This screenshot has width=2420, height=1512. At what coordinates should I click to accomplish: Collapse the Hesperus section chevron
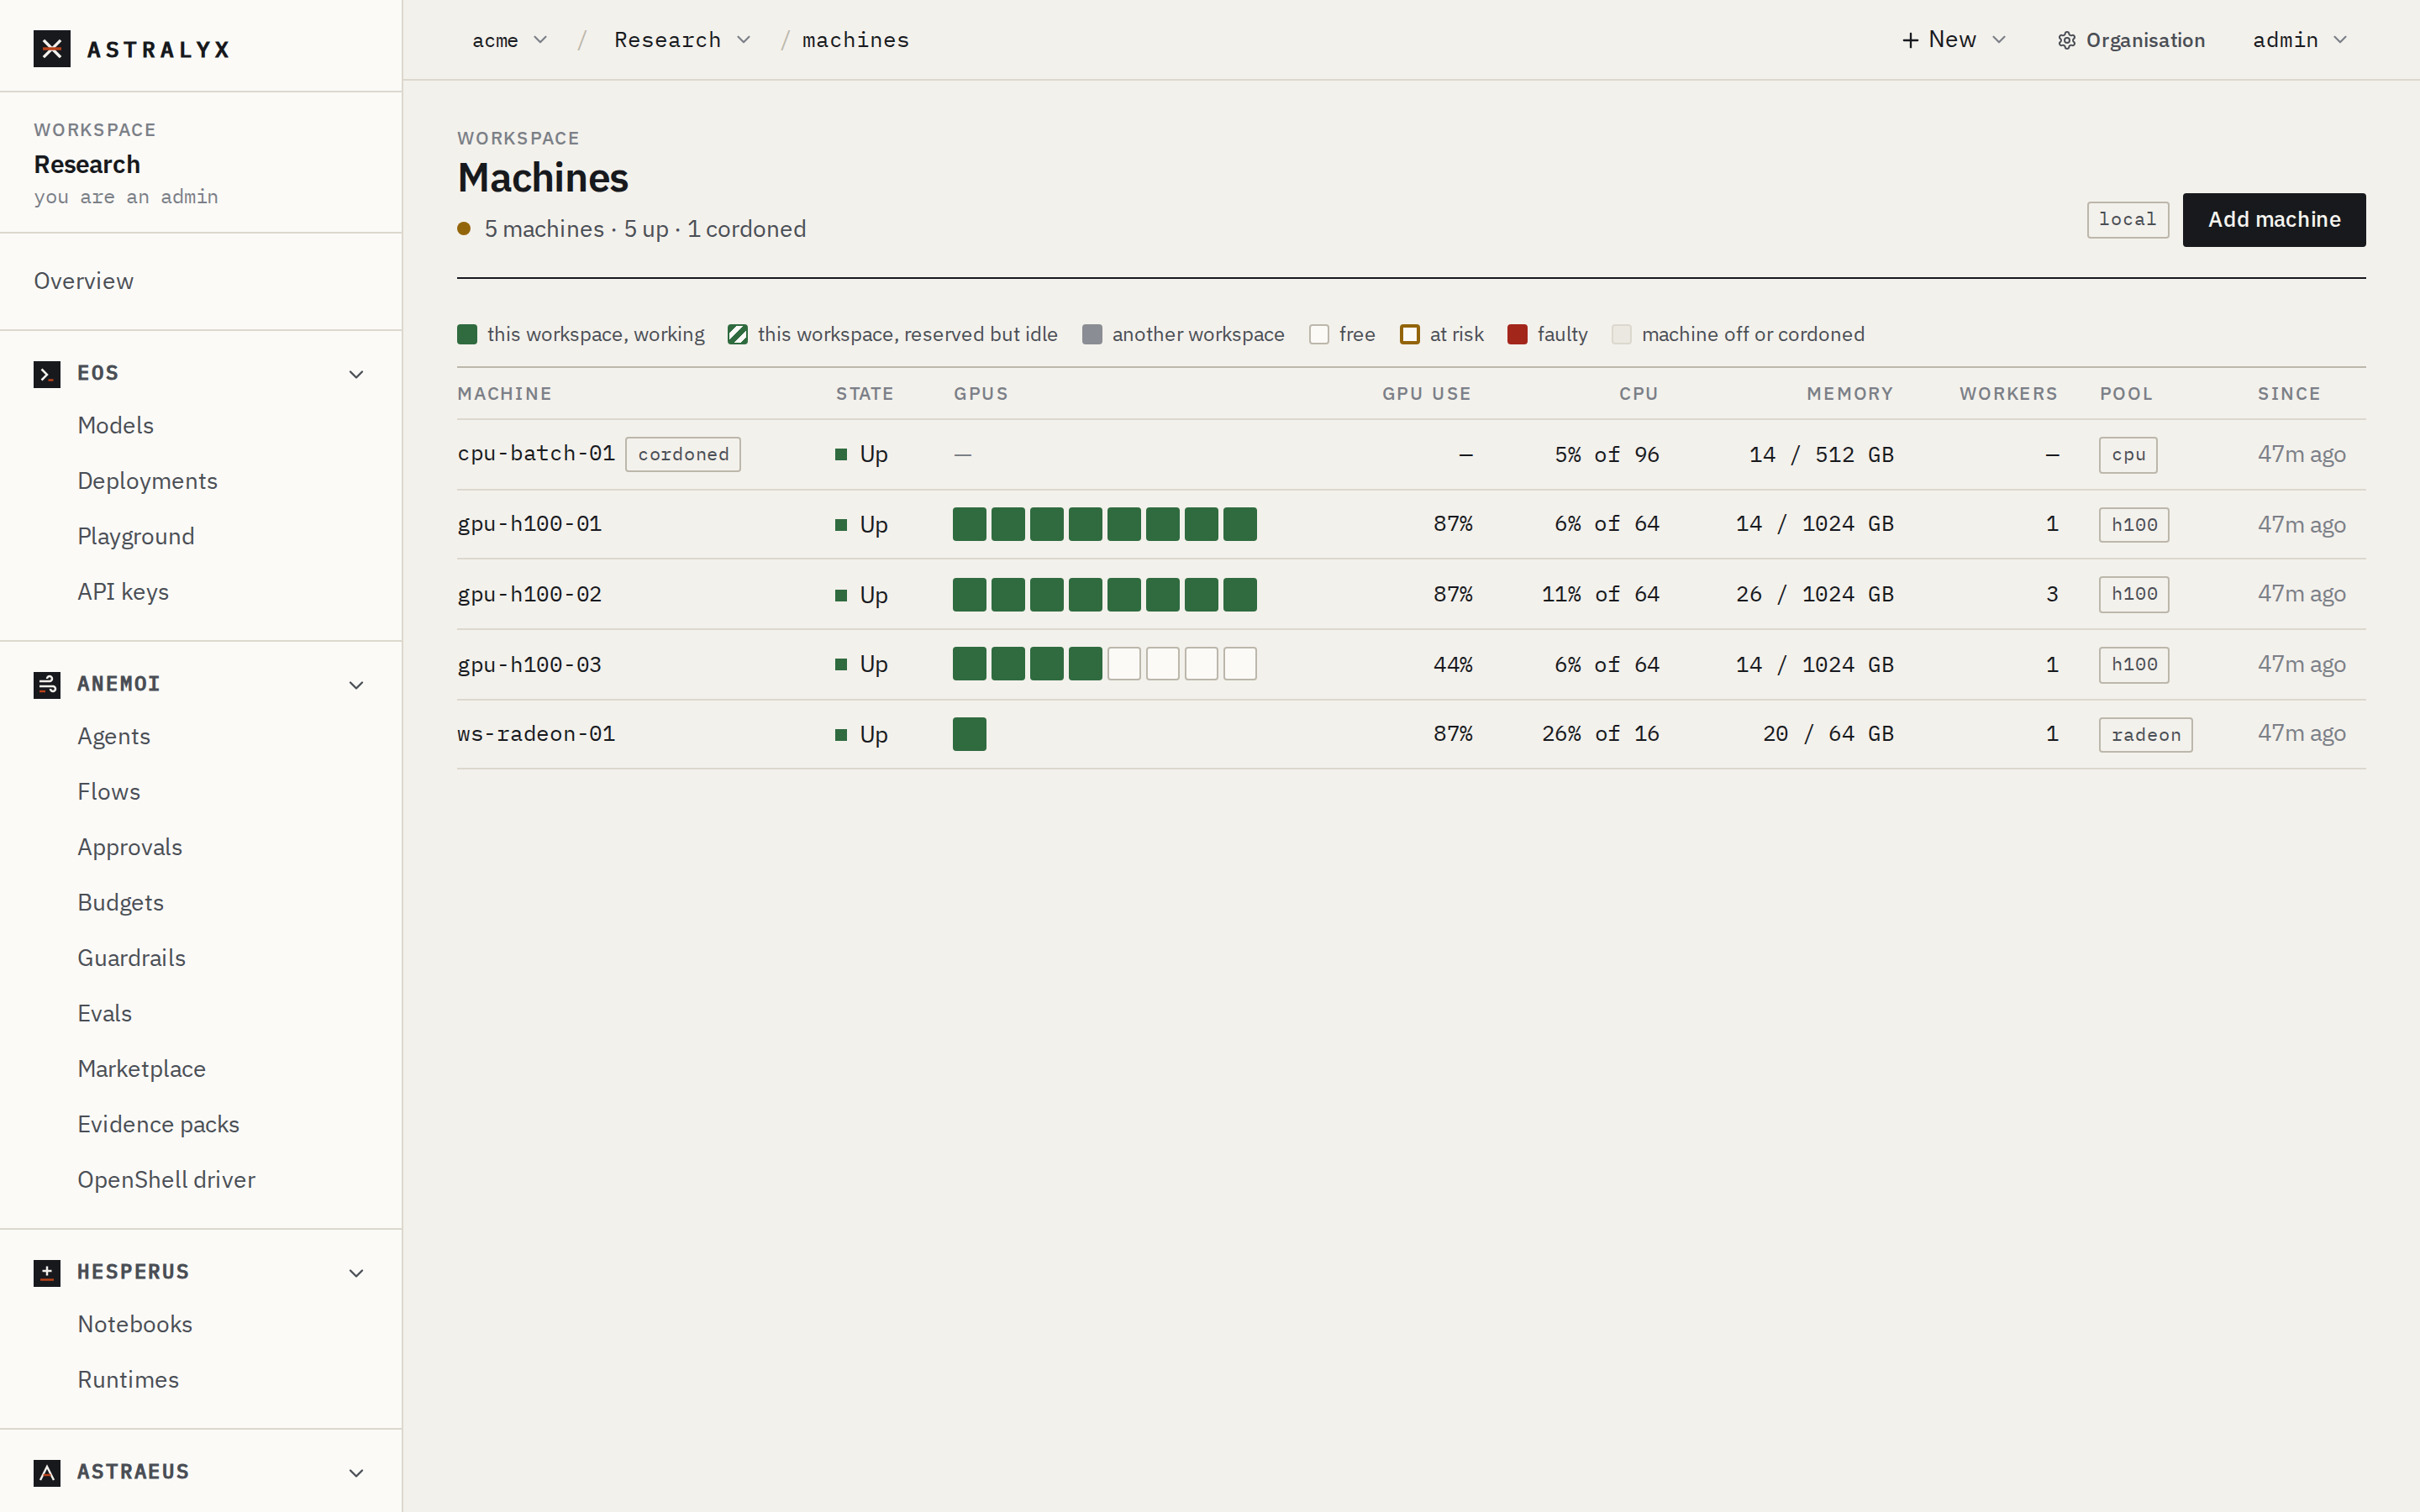(356, 1274)
